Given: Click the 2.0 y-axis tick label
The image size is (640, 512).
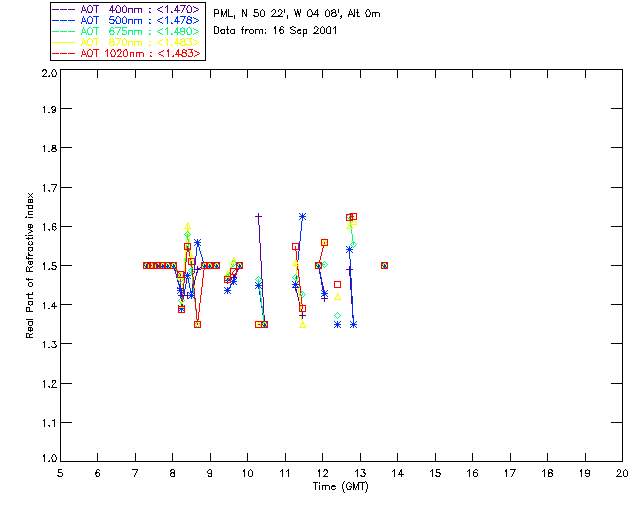Looking at the screenshot, I should click(x=49, y=73).
